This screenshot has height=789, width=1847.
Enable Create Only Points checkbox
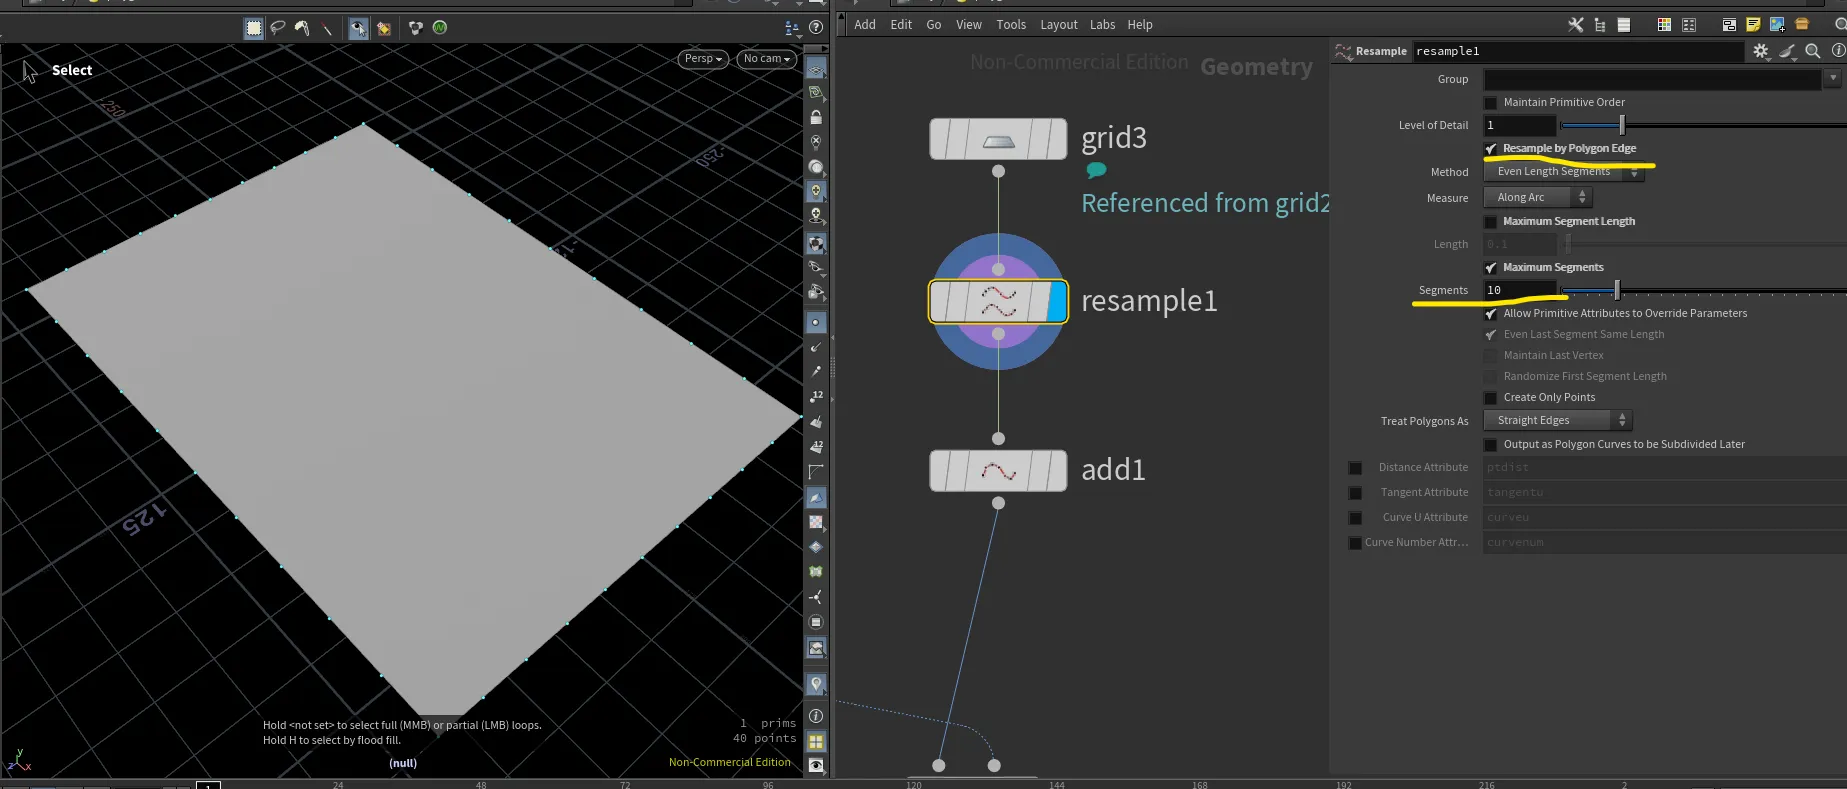coord(1491,398)
